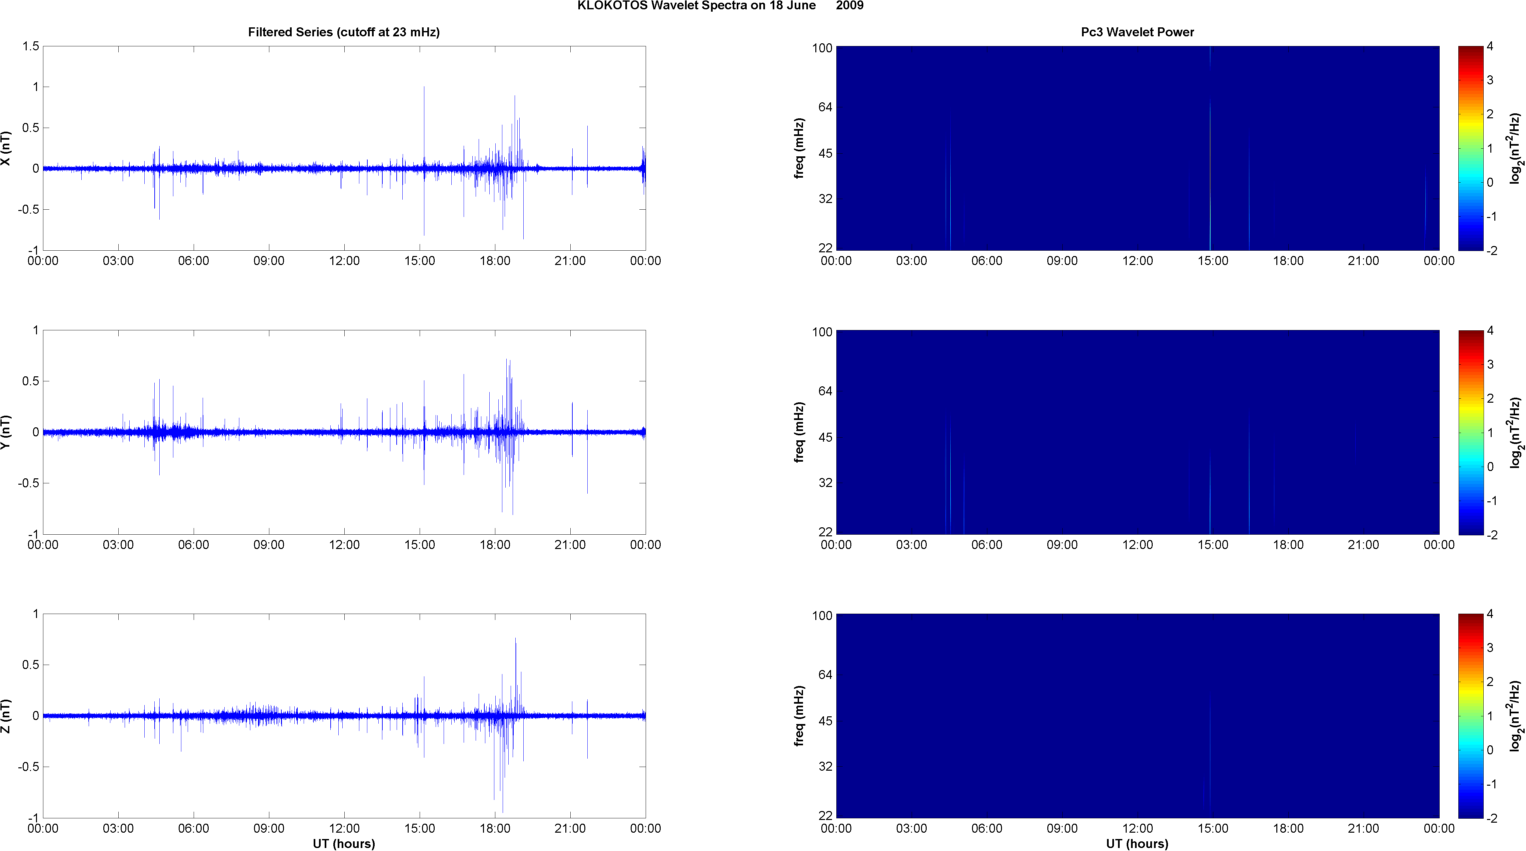Click the 21:00 tick under middle spectrogram

point(1363,545)
